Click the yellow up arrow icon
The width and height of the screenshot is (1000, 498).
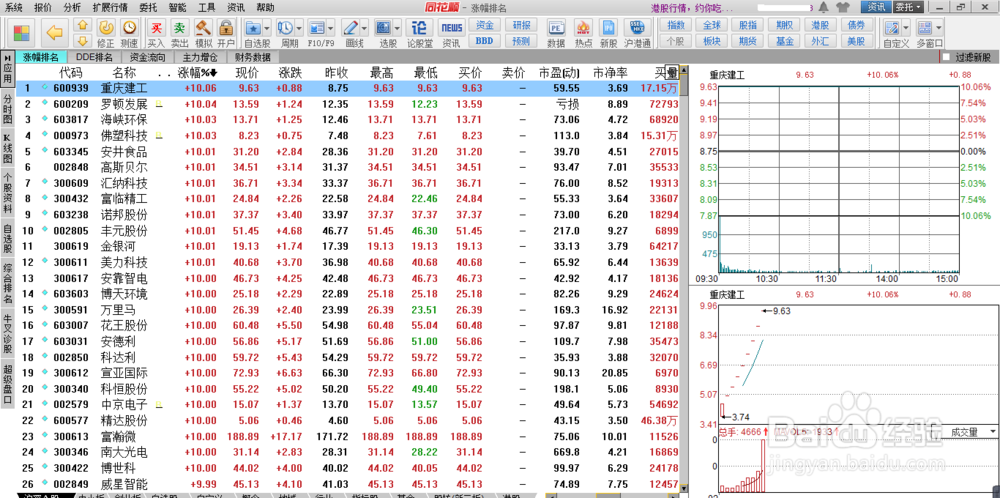click(x=82, y=26)
